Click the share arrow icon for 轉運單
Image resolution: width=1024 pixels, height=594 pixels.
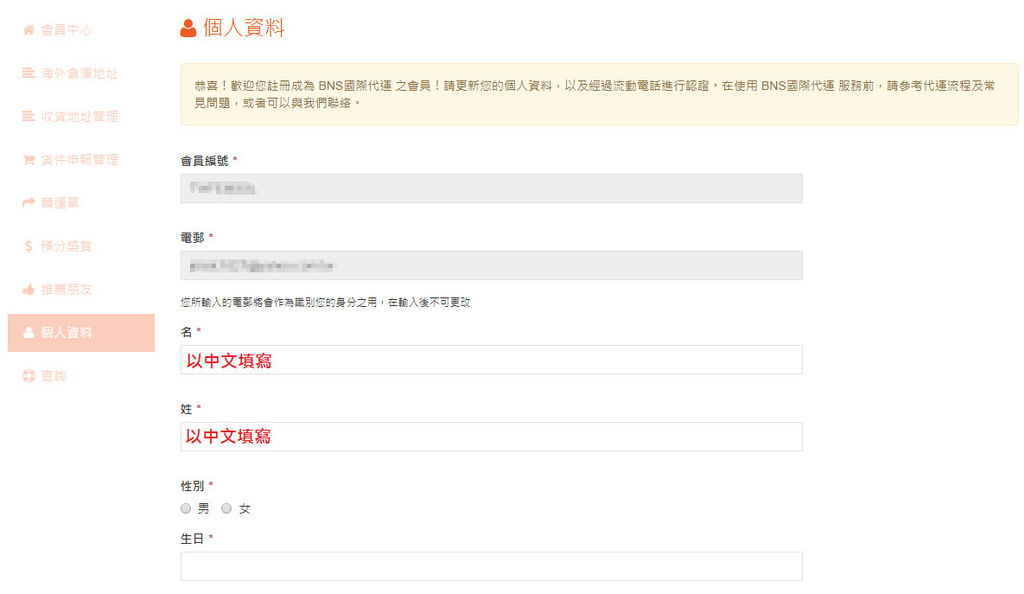pyautogui.click(x=28, y=203)
